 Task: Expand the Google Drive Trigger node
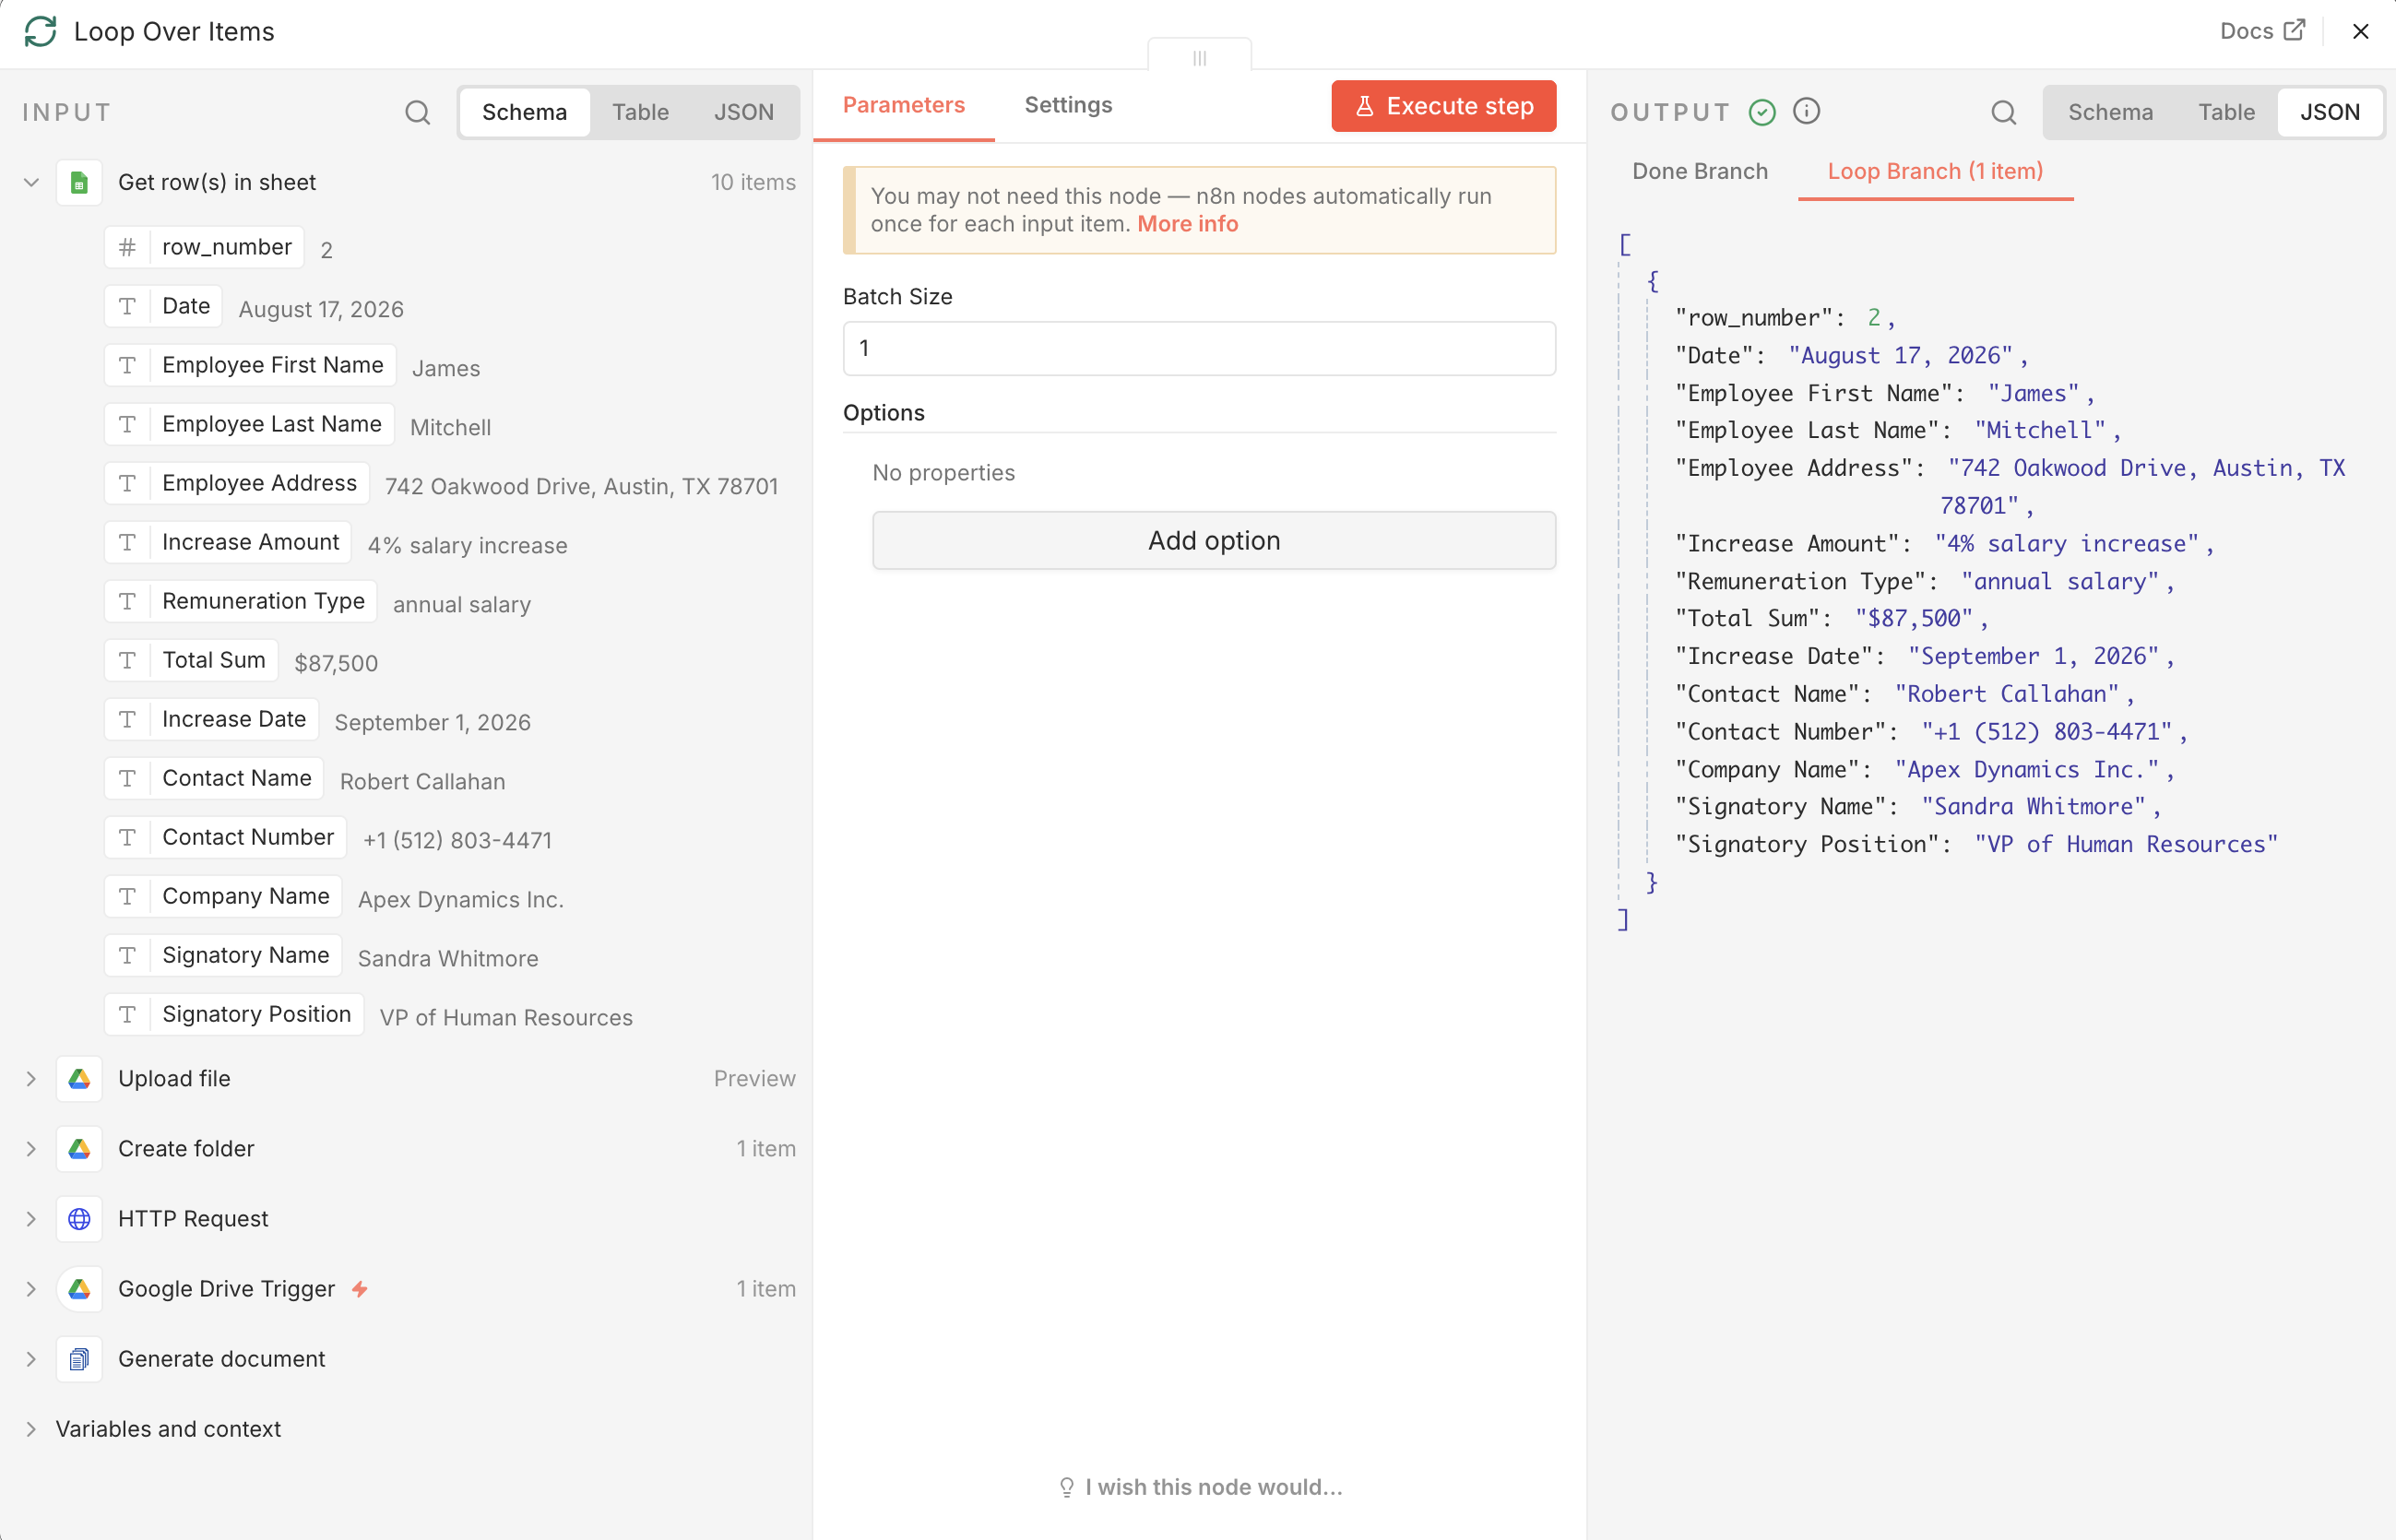pos(31,1288)
